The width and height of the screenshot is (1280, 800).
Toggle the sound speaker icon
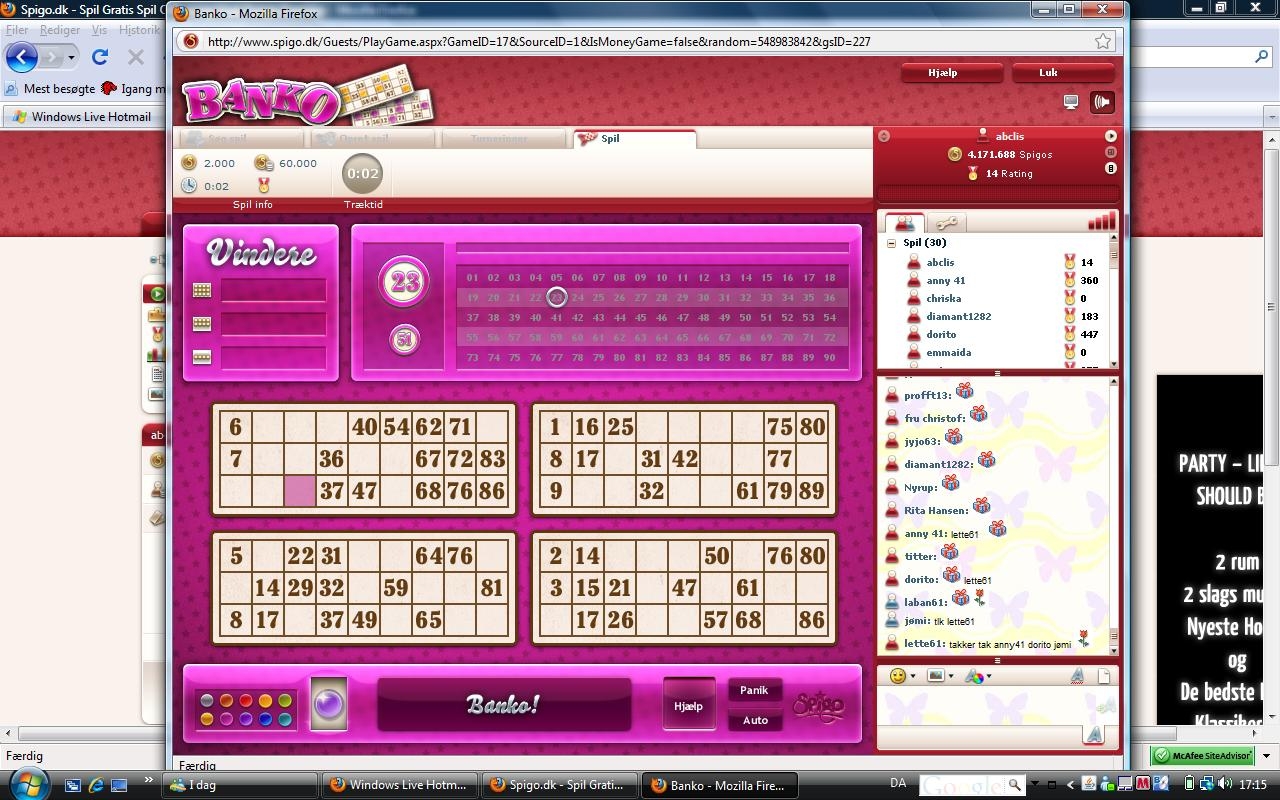1101,102
